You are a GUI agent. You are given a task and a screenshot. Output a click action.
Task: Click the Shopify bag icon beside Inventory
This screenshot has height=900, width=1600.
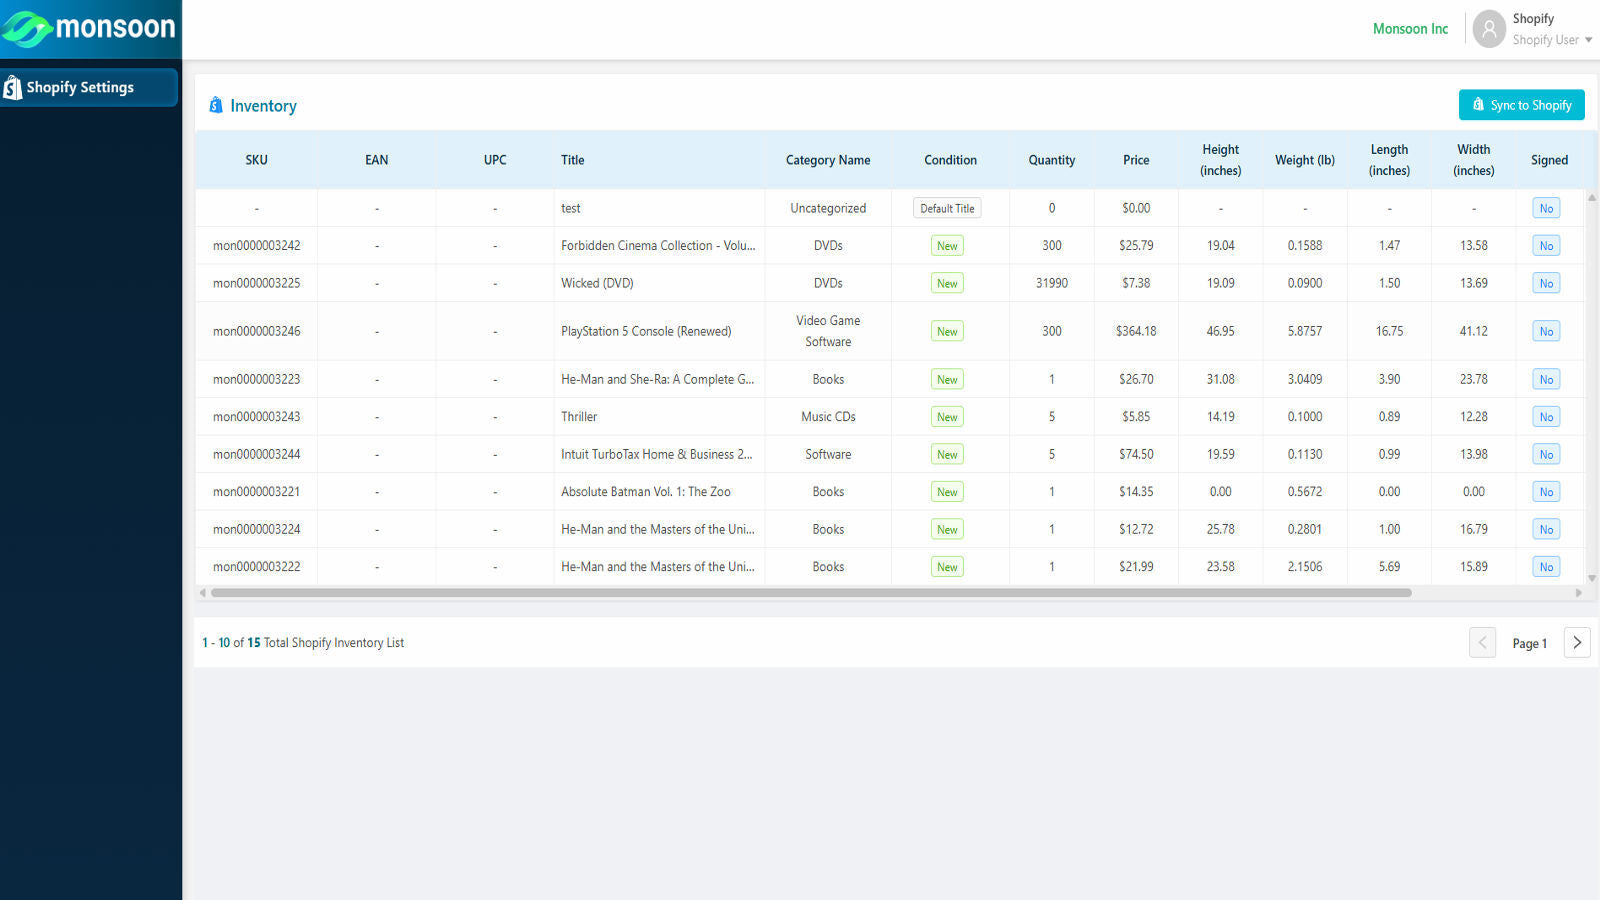217,105
